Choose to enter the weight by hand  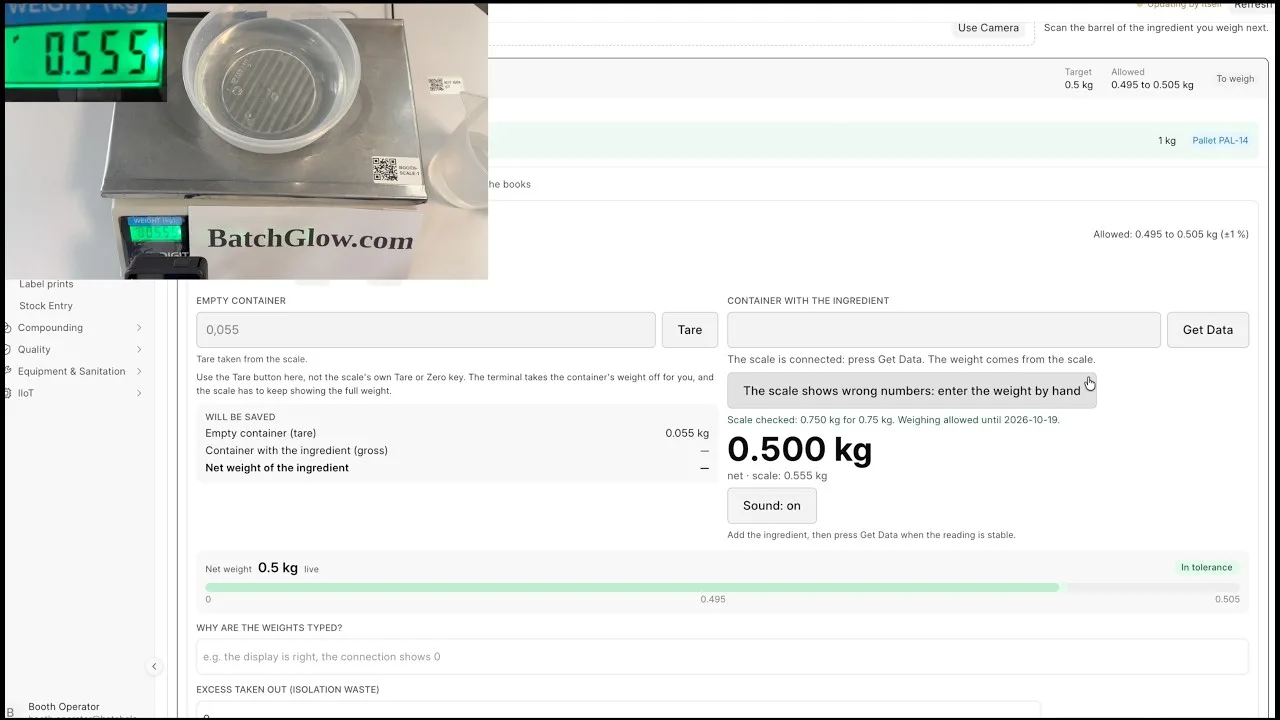(912, 391)
